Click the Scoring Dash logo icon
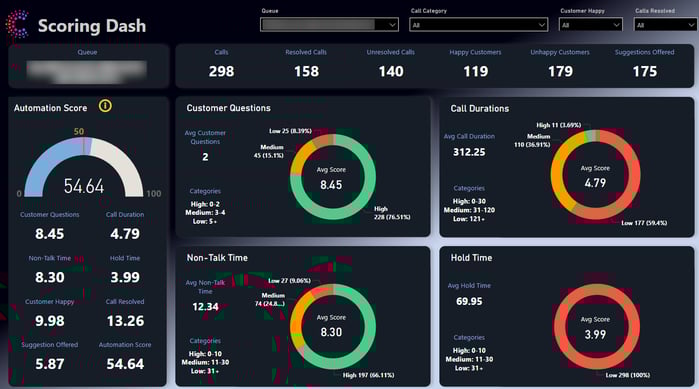This screenshot has width=699, height=389. click(17, 24)
